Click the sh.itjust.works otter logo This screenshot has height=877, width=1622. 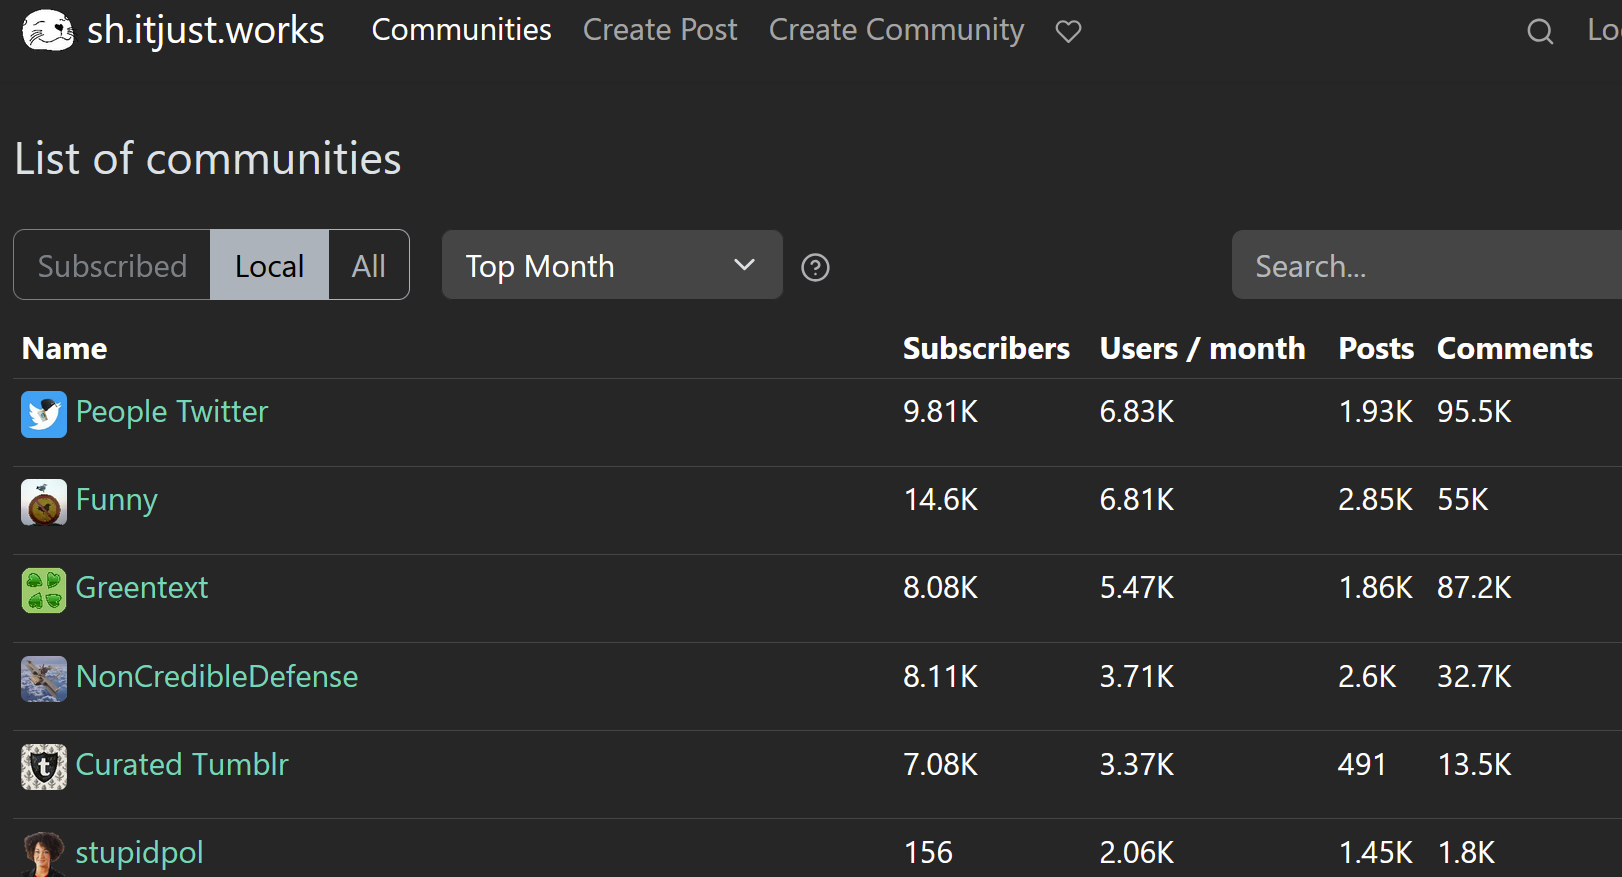[x=47, y=30]
